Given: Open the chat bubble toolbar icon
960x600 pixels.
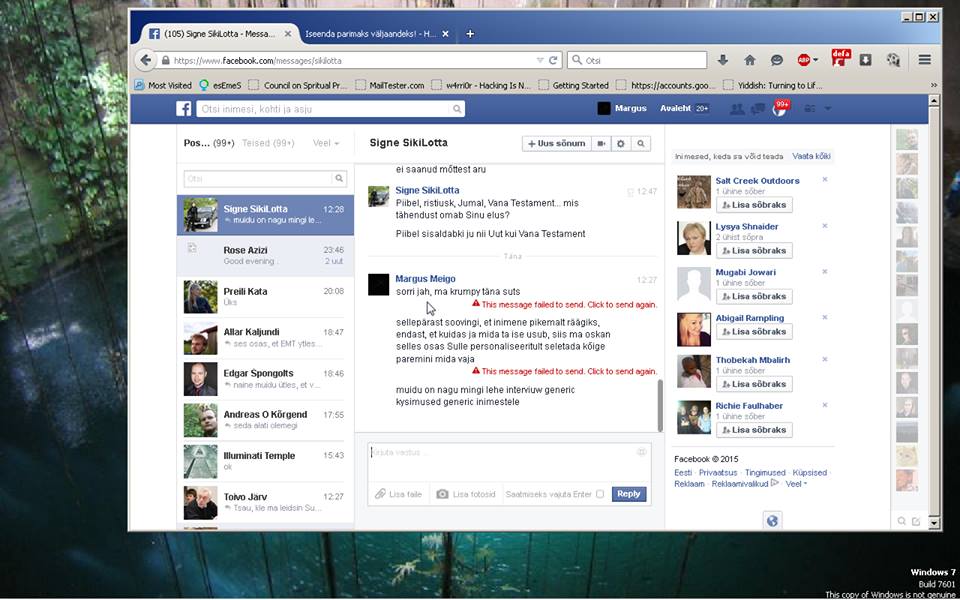Looking at the screenshot, I should click(777, 60).
